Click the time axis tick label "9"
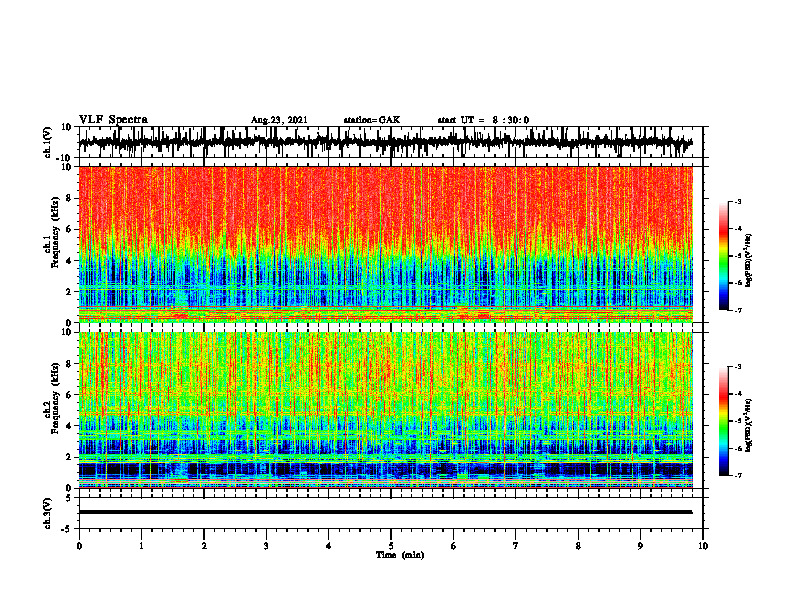The image size is (792, 612). pyautogui.click(x=640, y=546)
